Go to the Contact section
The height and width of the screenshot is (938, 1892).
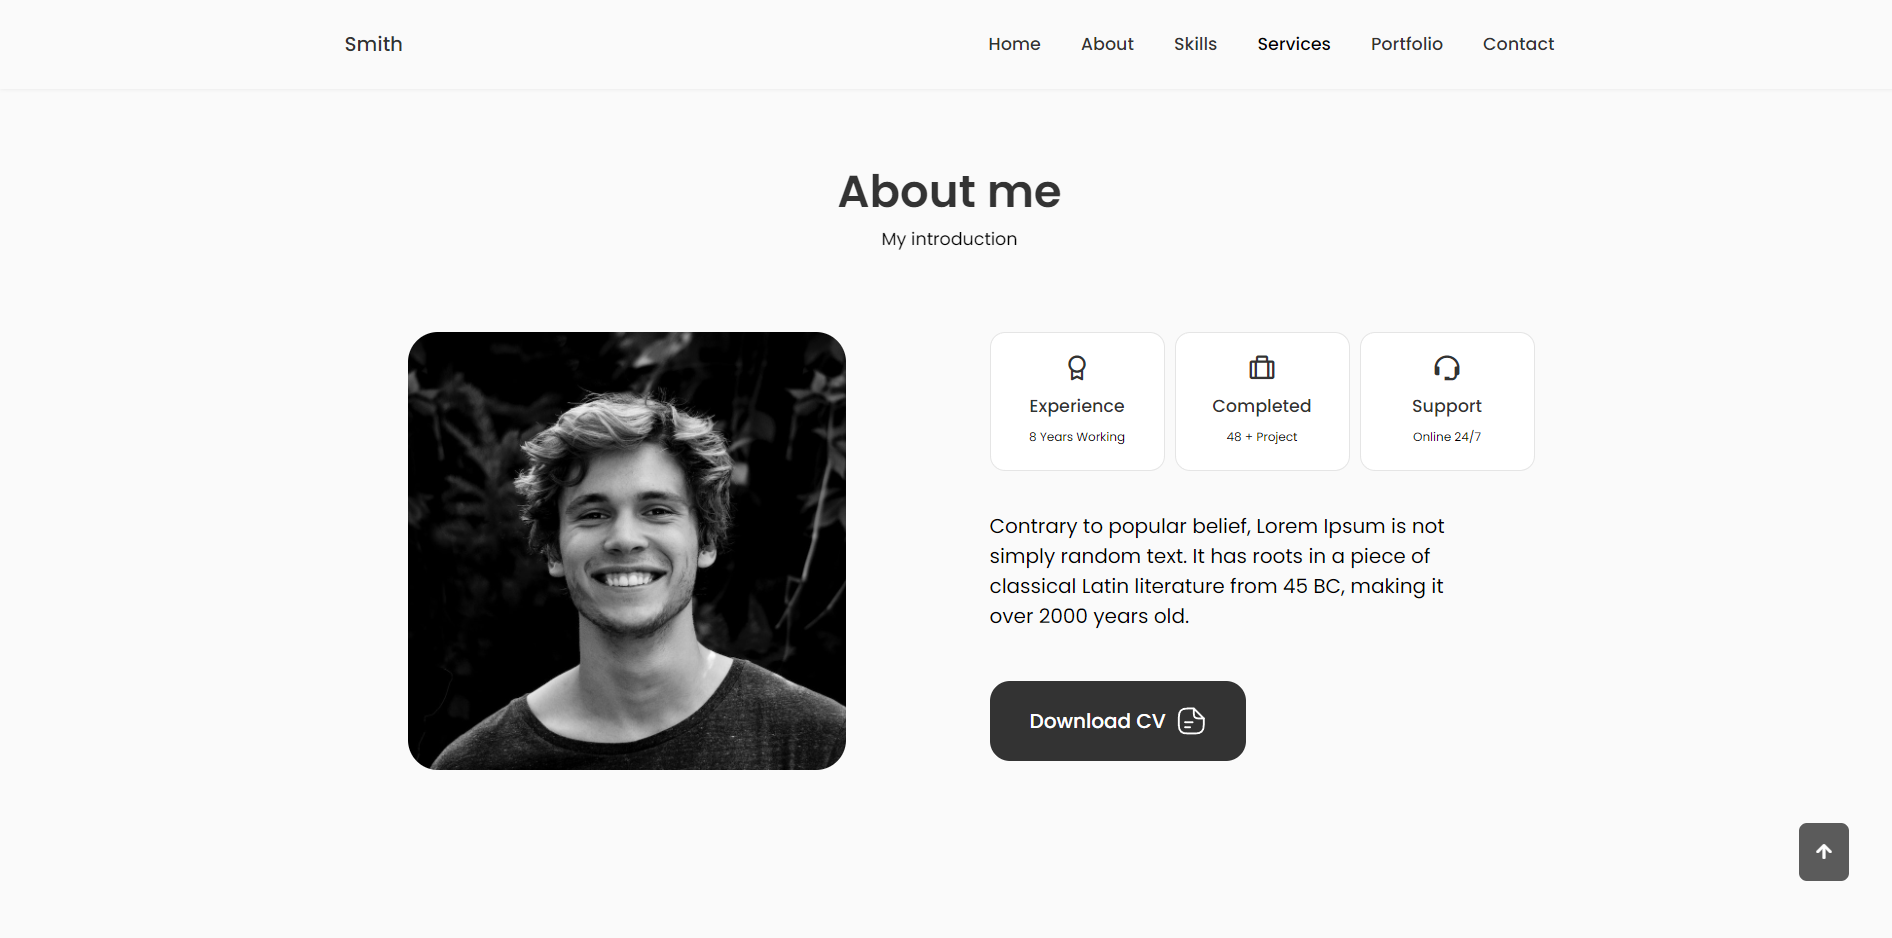click(x=1518, y=44)
